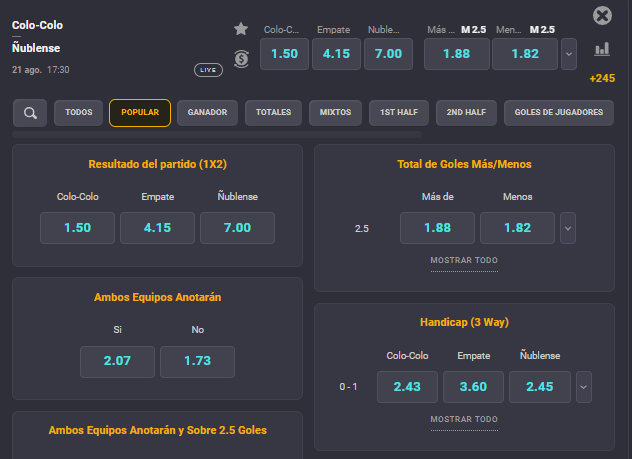The width and height of the screenshot is (632, 459).
Task: Click MOSTRAR TODO under Total de Goles
Action: point(464,261)
